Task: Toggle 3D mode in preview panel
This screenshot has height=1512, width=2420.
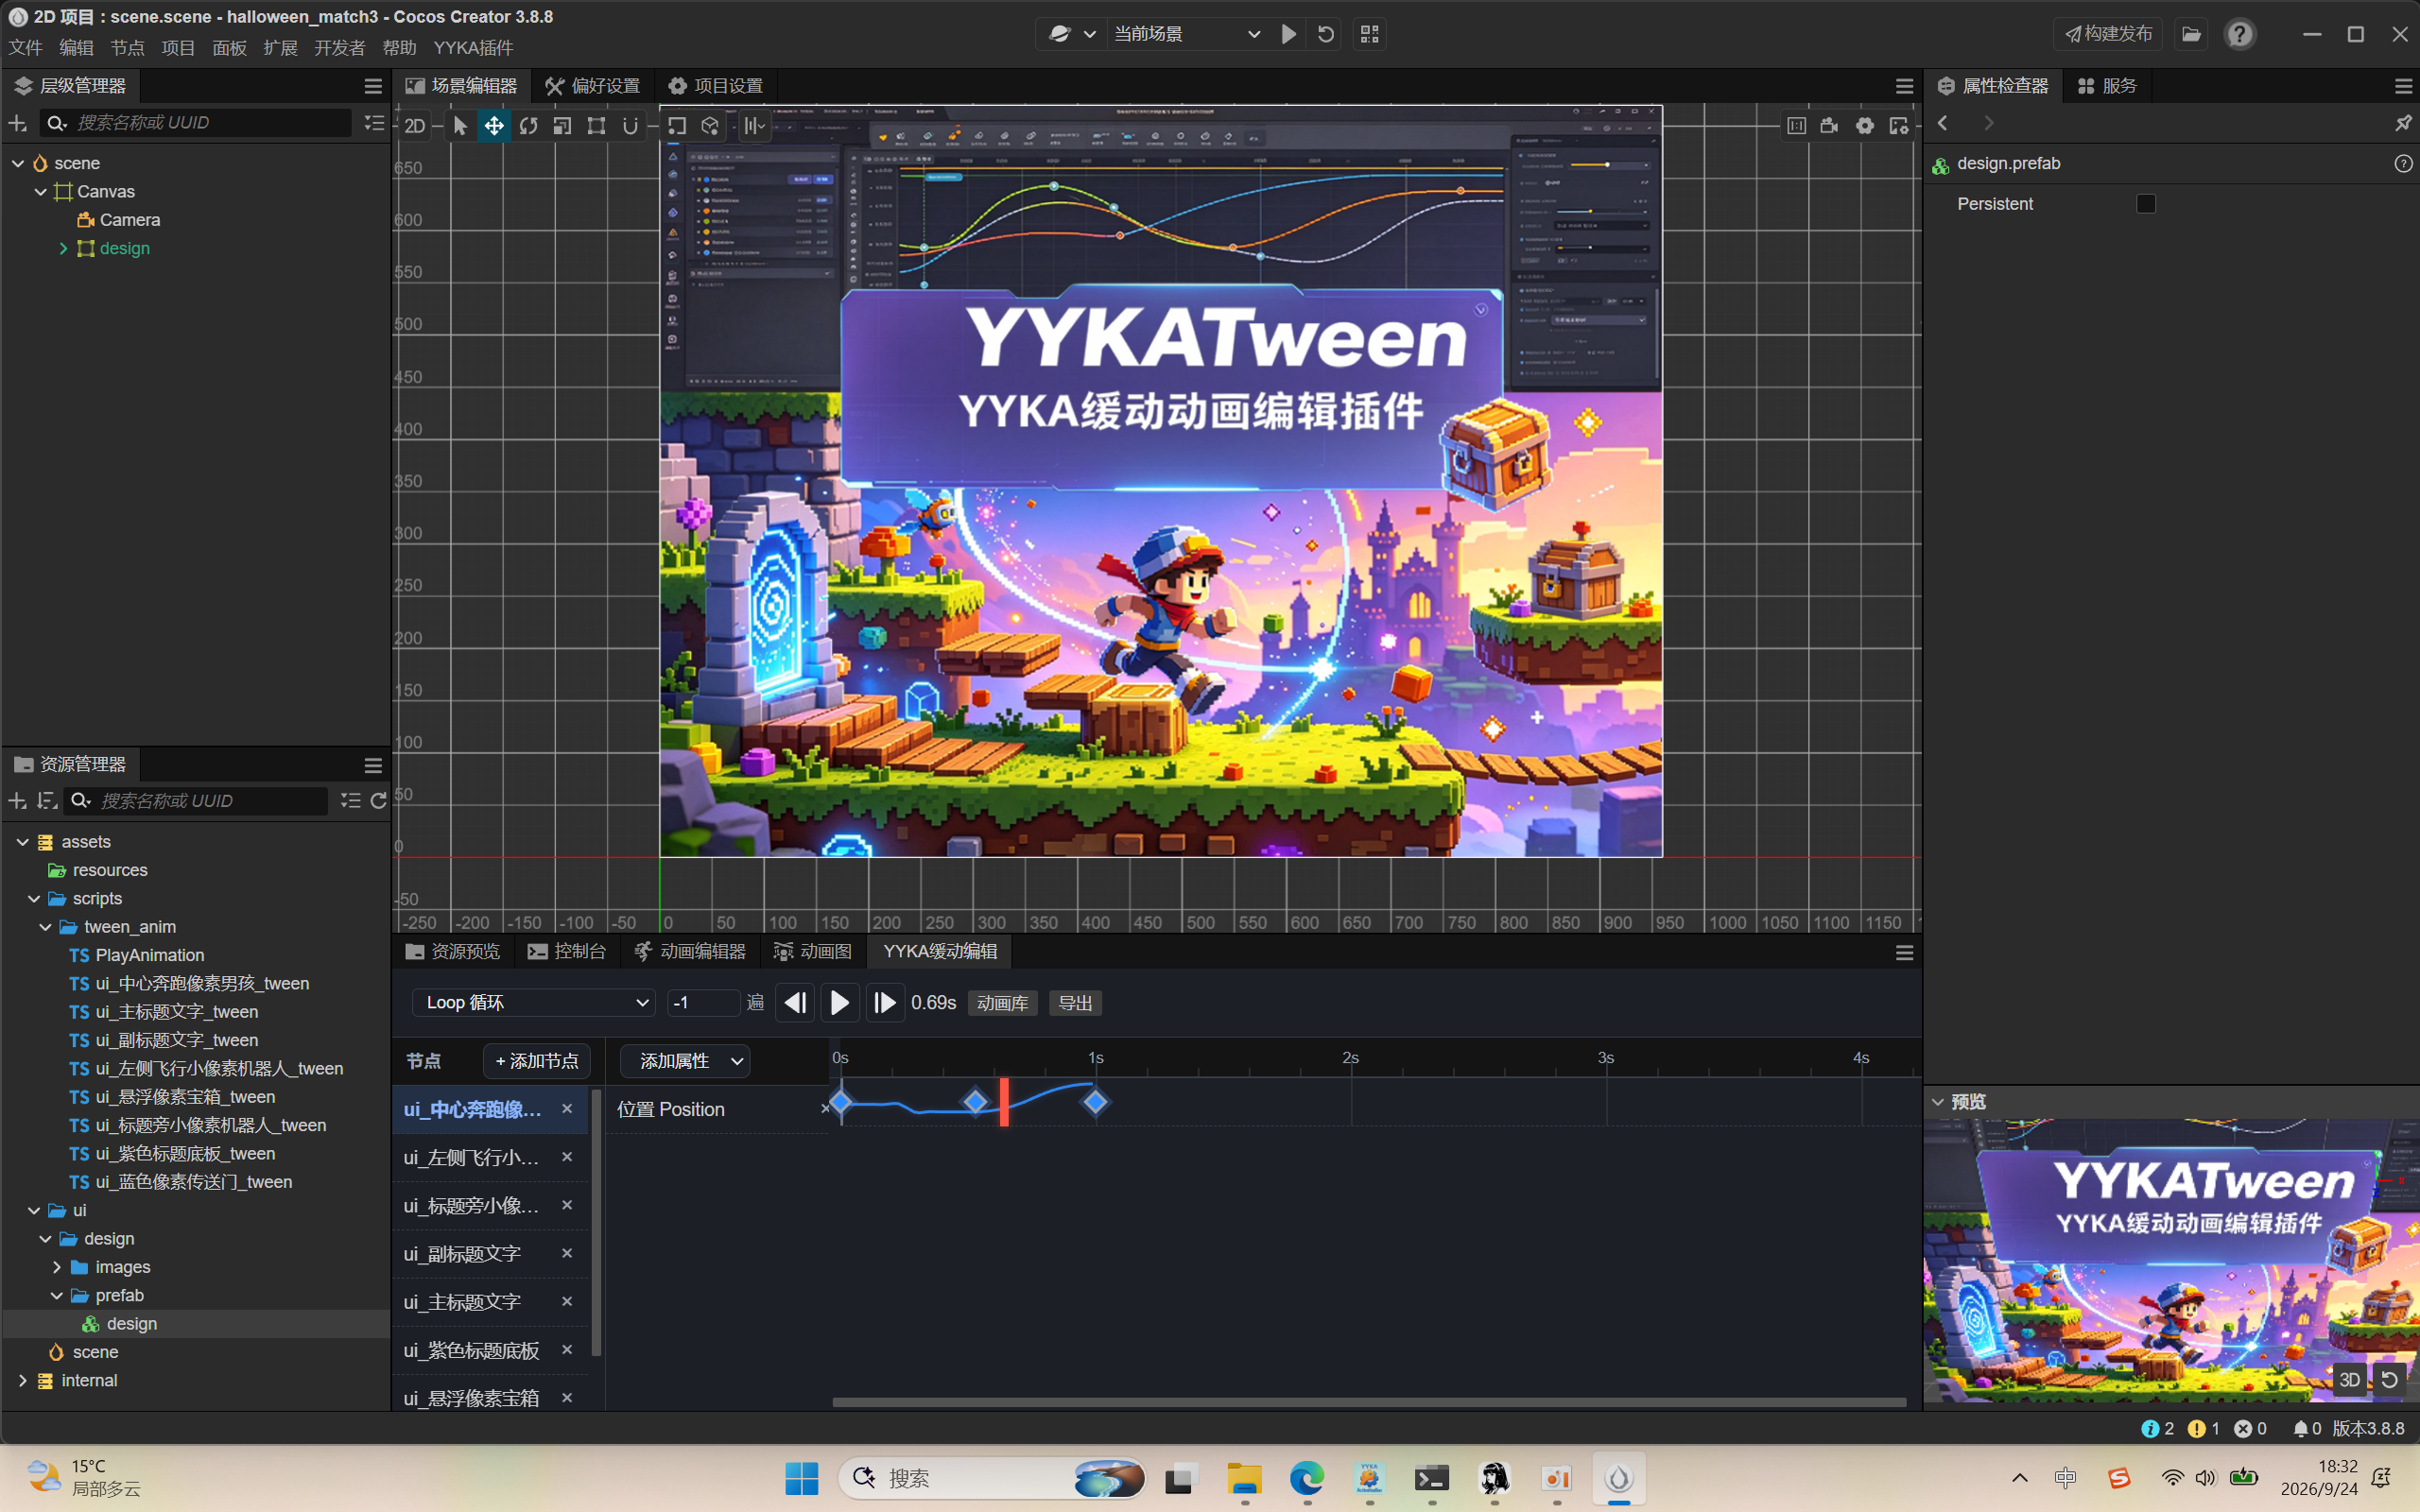Action: [x=2349, y=1380]
